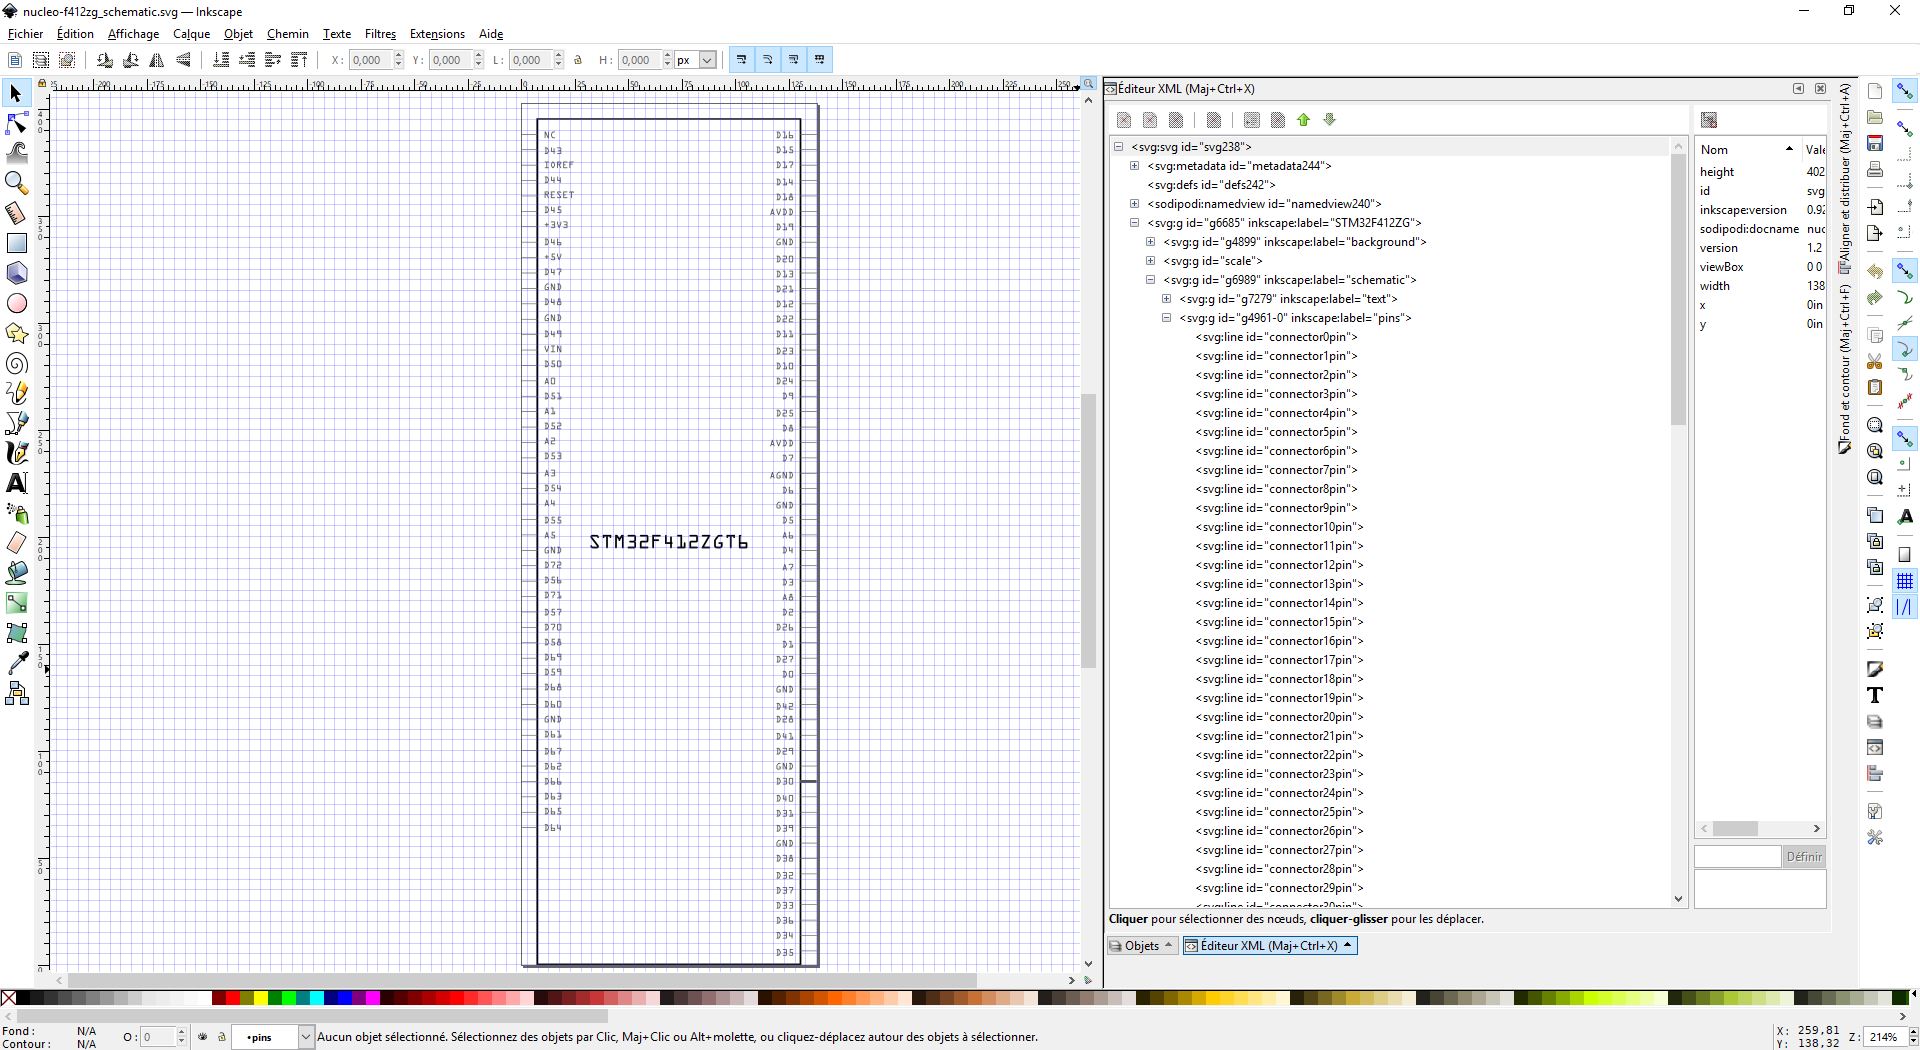Viewport: 1920px width, 1050px height.
Task: Select the Zoom tool in toolbox
Action: pyautogui.click(x=17, y=183)
